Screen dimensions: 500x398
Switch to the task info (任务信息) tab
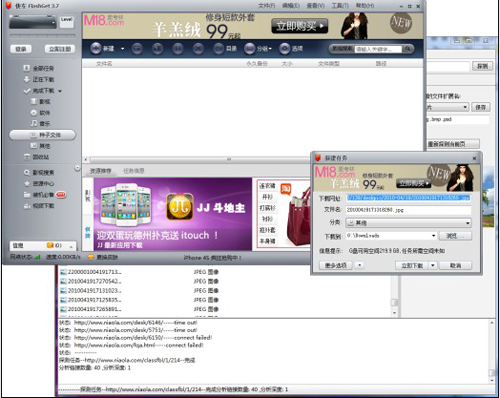coord(134,171)
